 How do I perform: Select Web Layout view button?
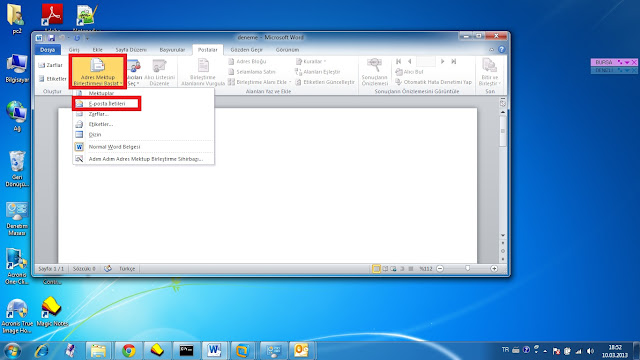click(x=393, y=269)
